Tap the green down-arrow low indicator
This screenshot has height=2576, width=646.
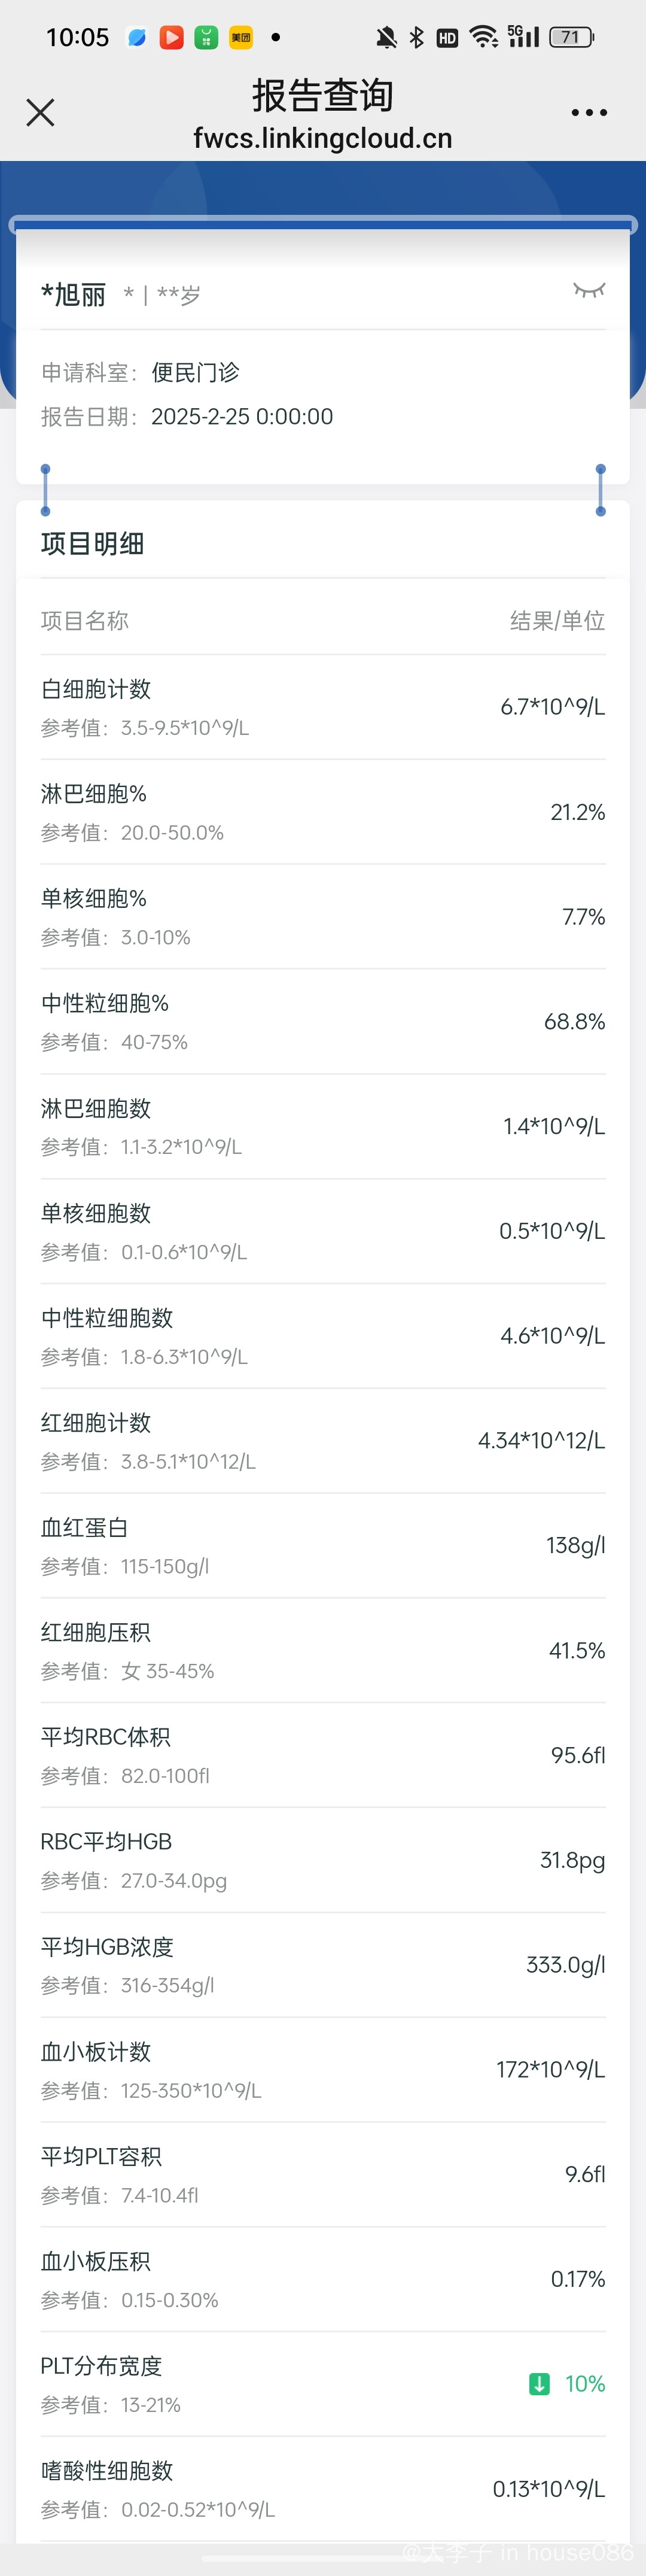click(x=539, y=2384)
